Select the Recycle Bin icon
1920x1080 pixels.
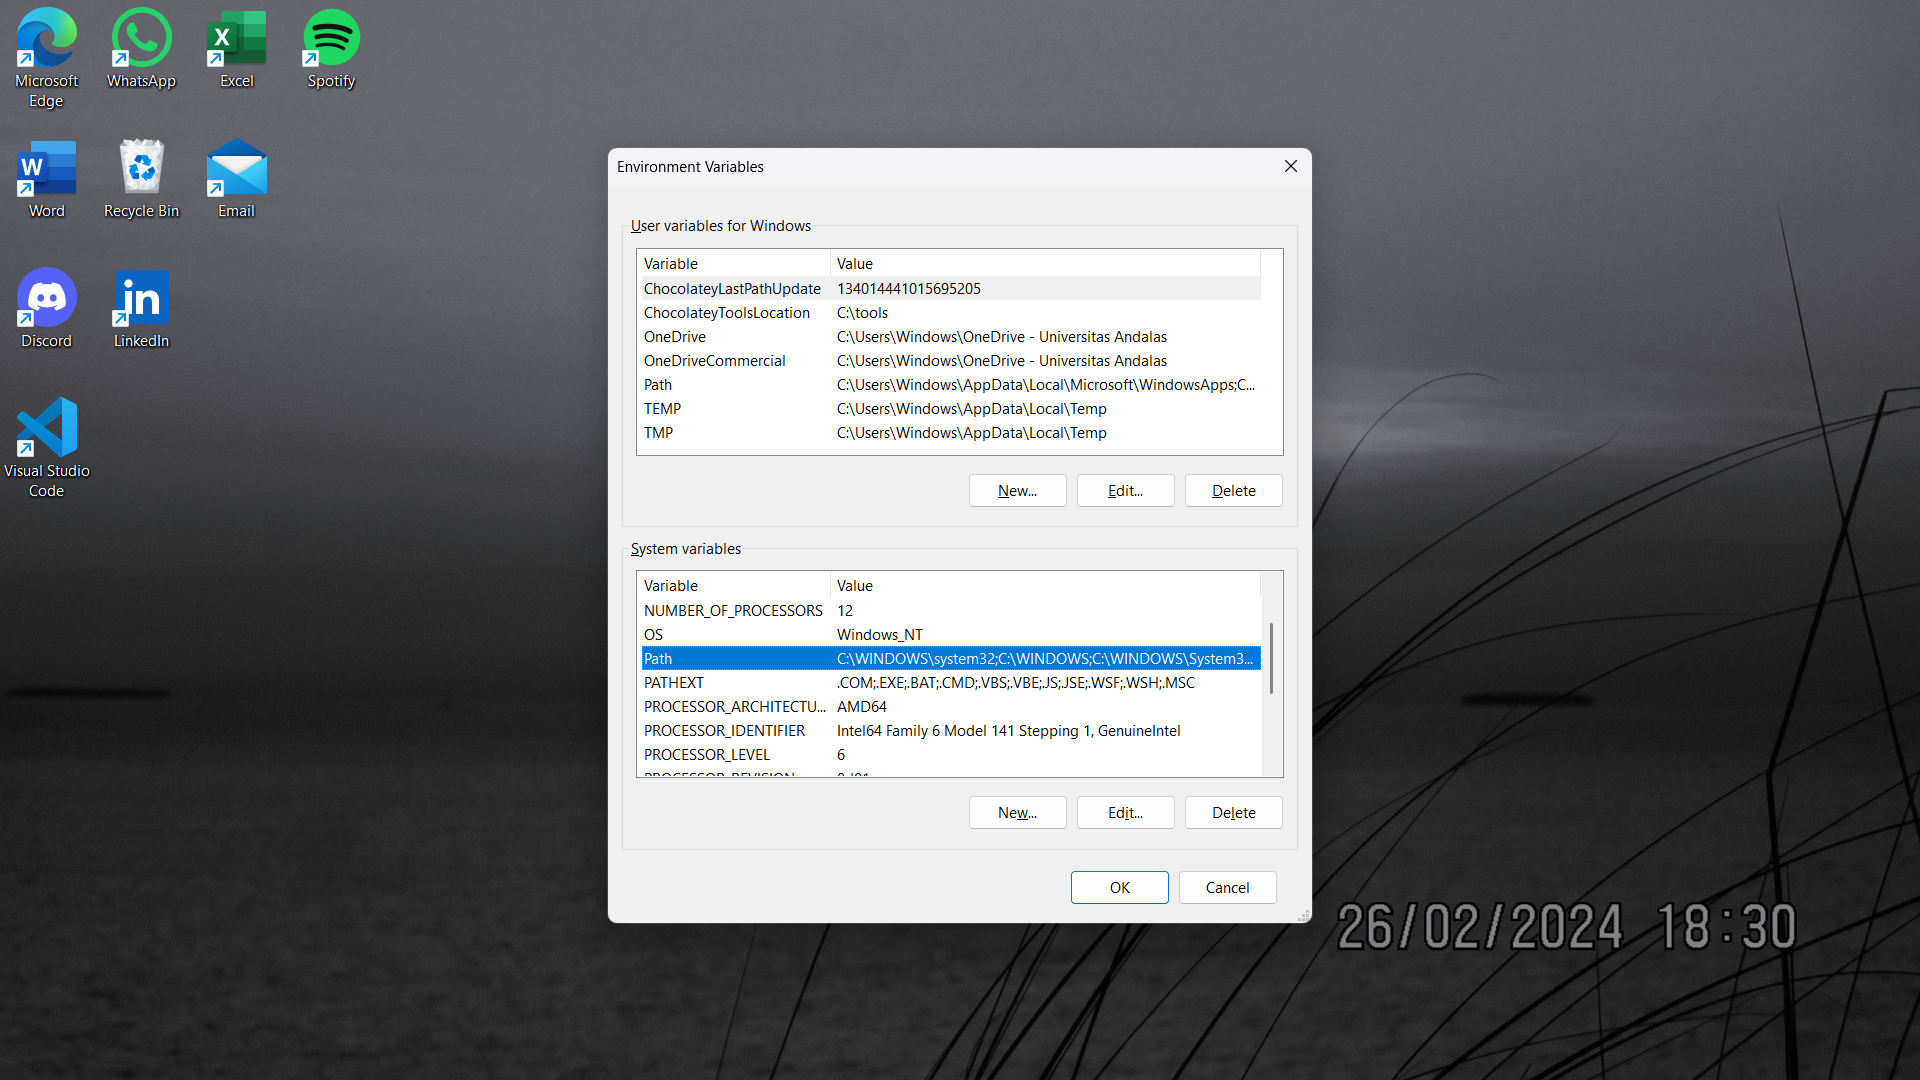click(x=141, y=170)
